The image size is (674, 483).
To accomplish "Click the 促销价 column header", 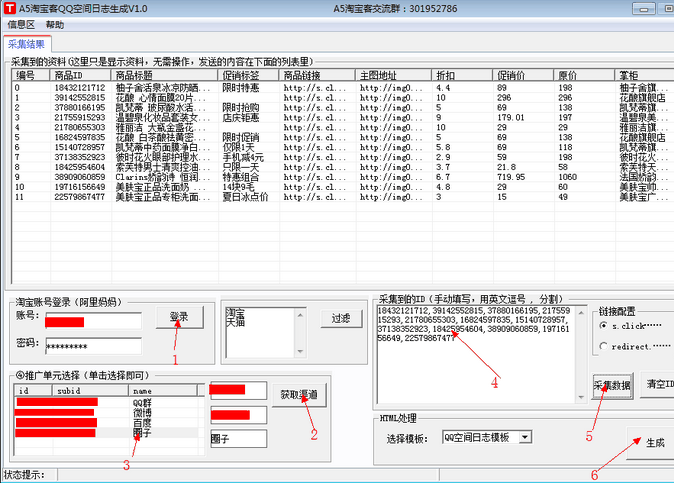I will [x=523, y=75].
